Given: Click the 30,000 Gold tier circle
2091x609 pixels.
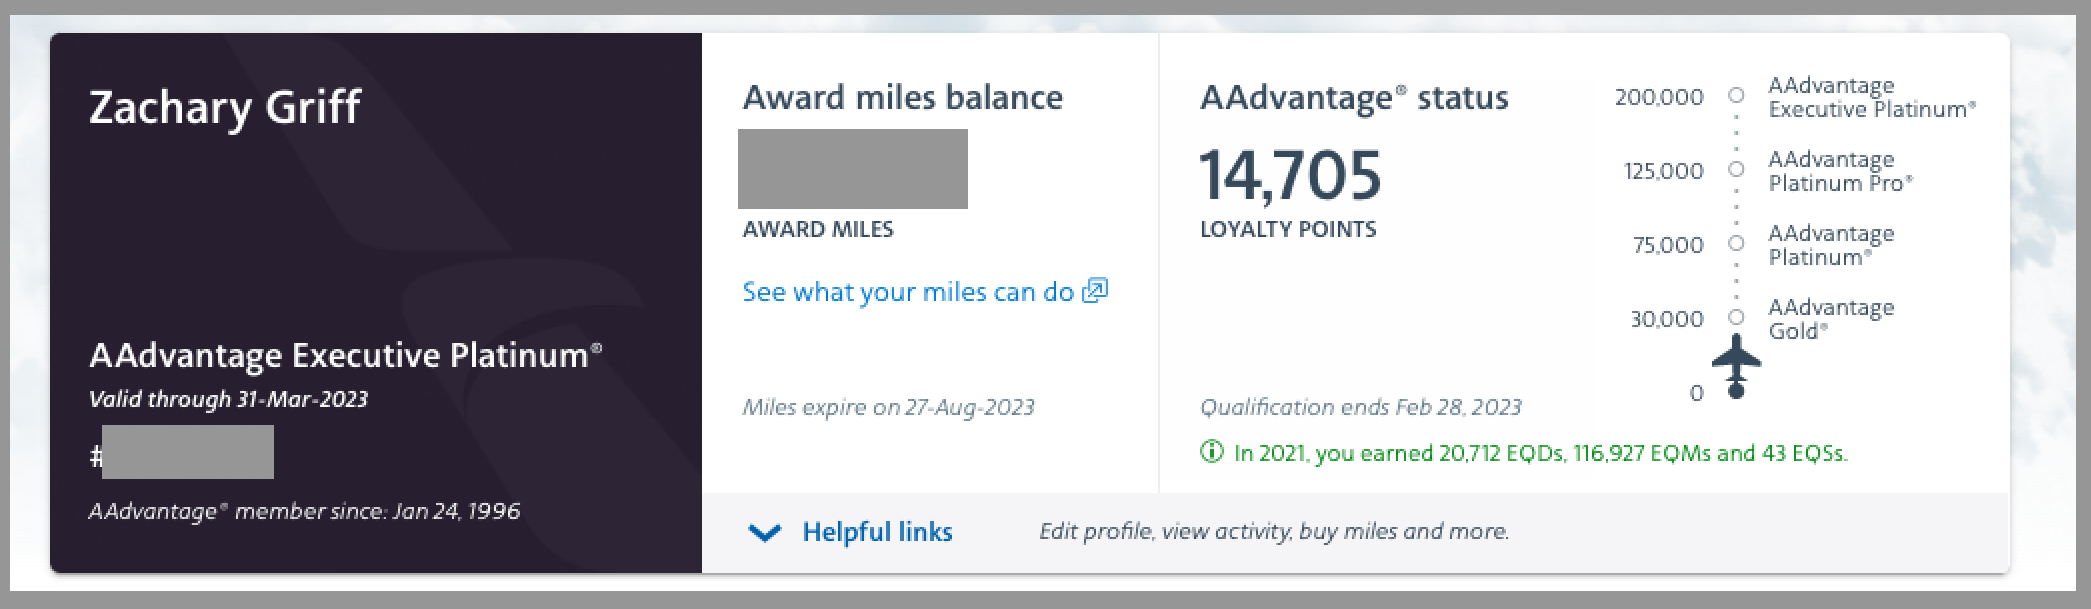Looking at the screenshot, I should 1736,317.
